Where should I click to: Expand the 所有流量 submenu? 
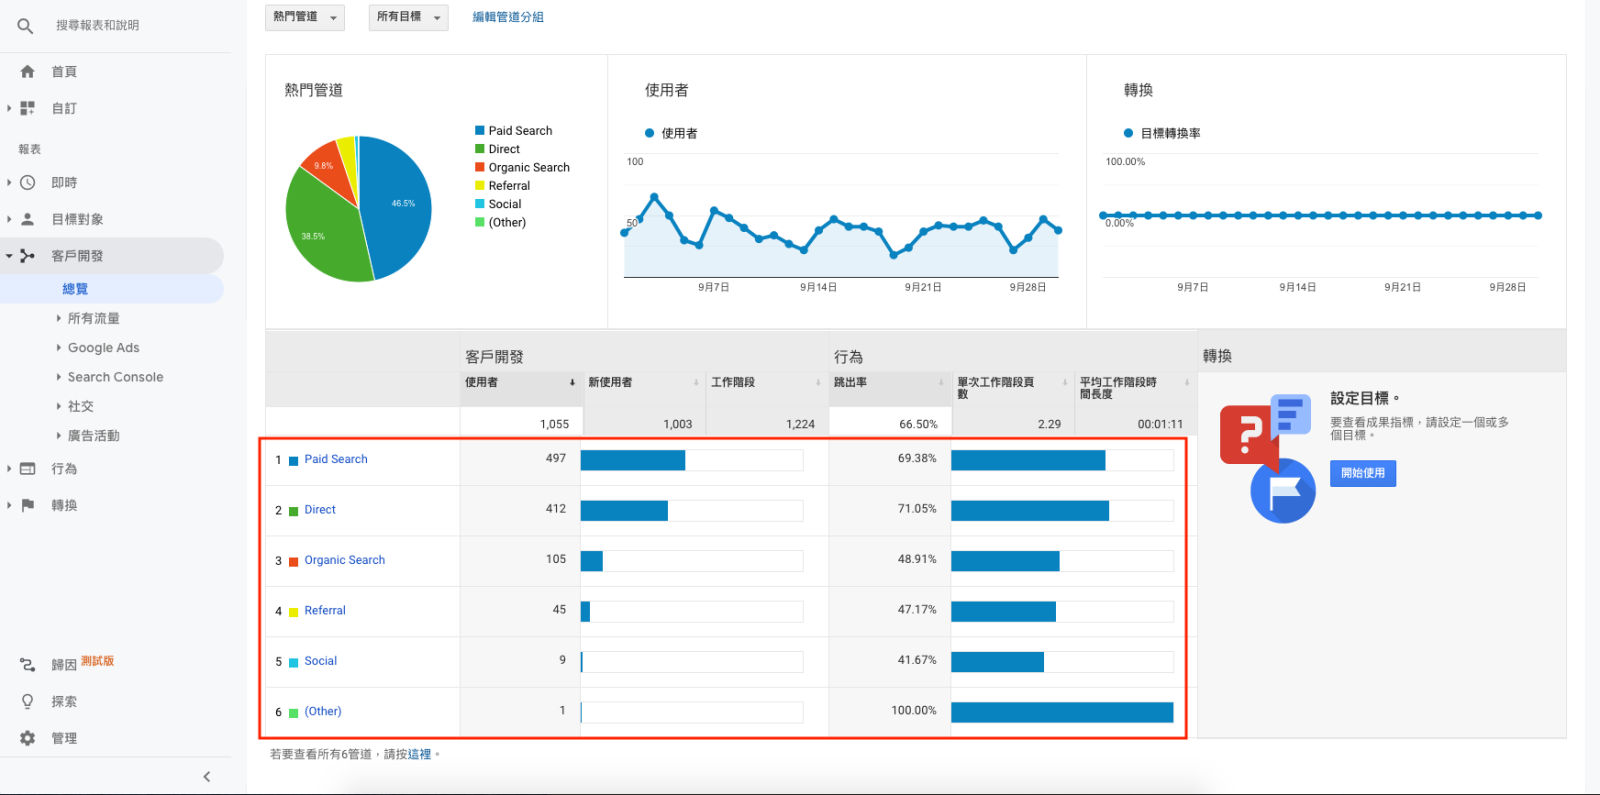[93, 319]
